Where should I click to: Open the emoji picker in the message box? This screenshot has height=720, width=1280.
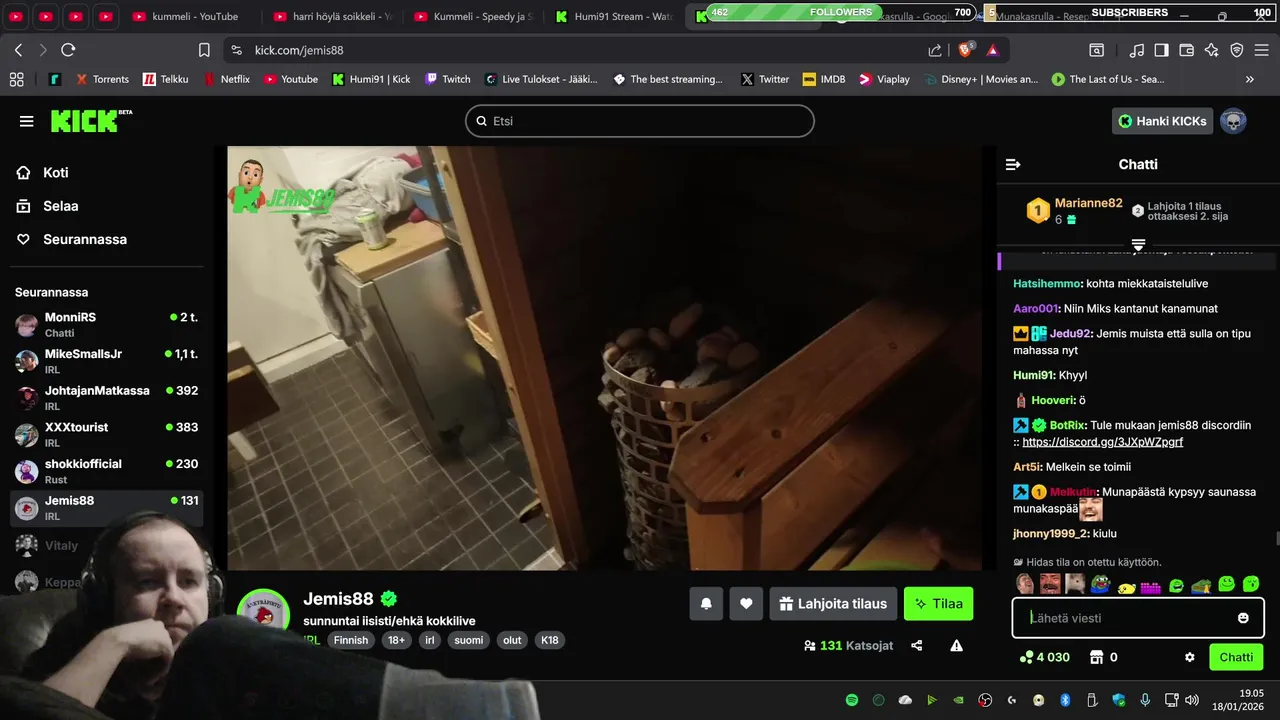click(1243, 618)
